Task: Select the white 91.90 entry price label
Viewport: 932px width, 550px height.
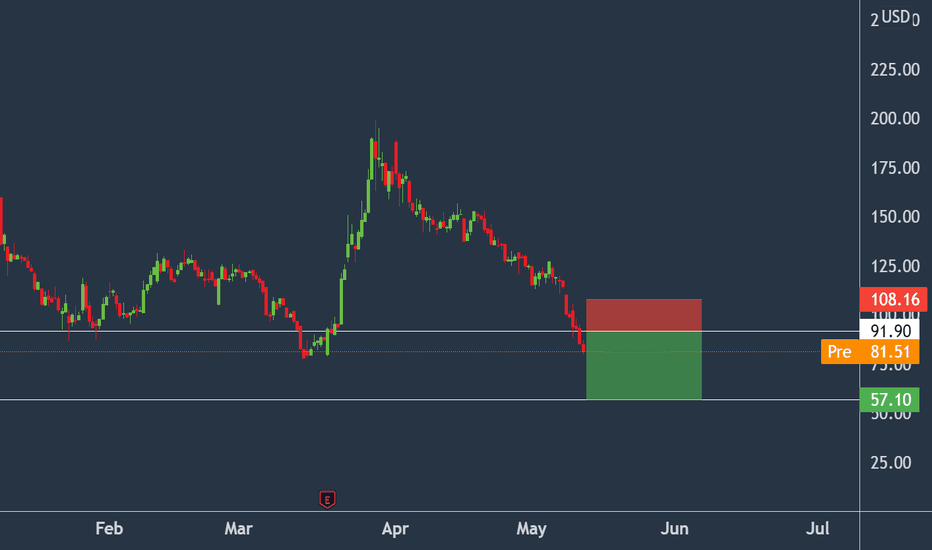Action: [889, 331]
